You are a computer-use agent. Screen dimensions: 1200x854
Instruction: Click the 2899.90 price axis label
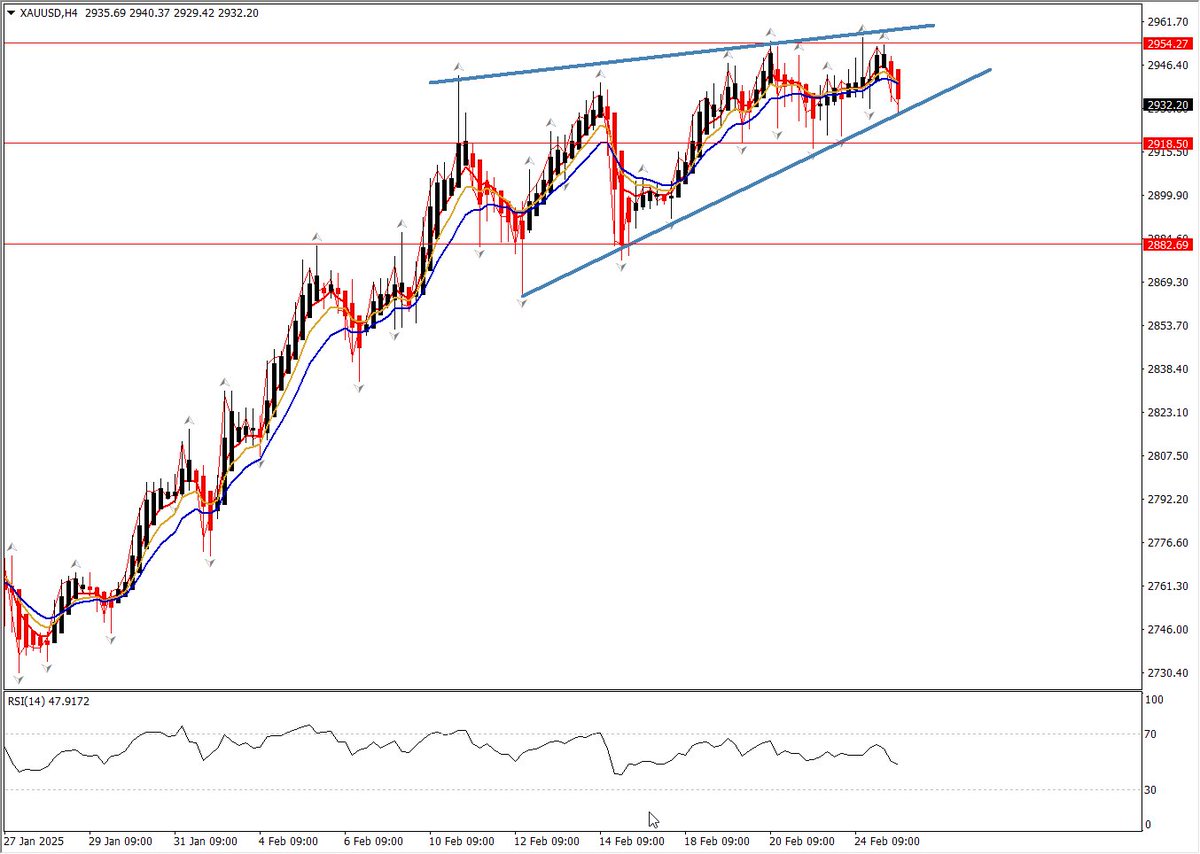[1166, 195]
